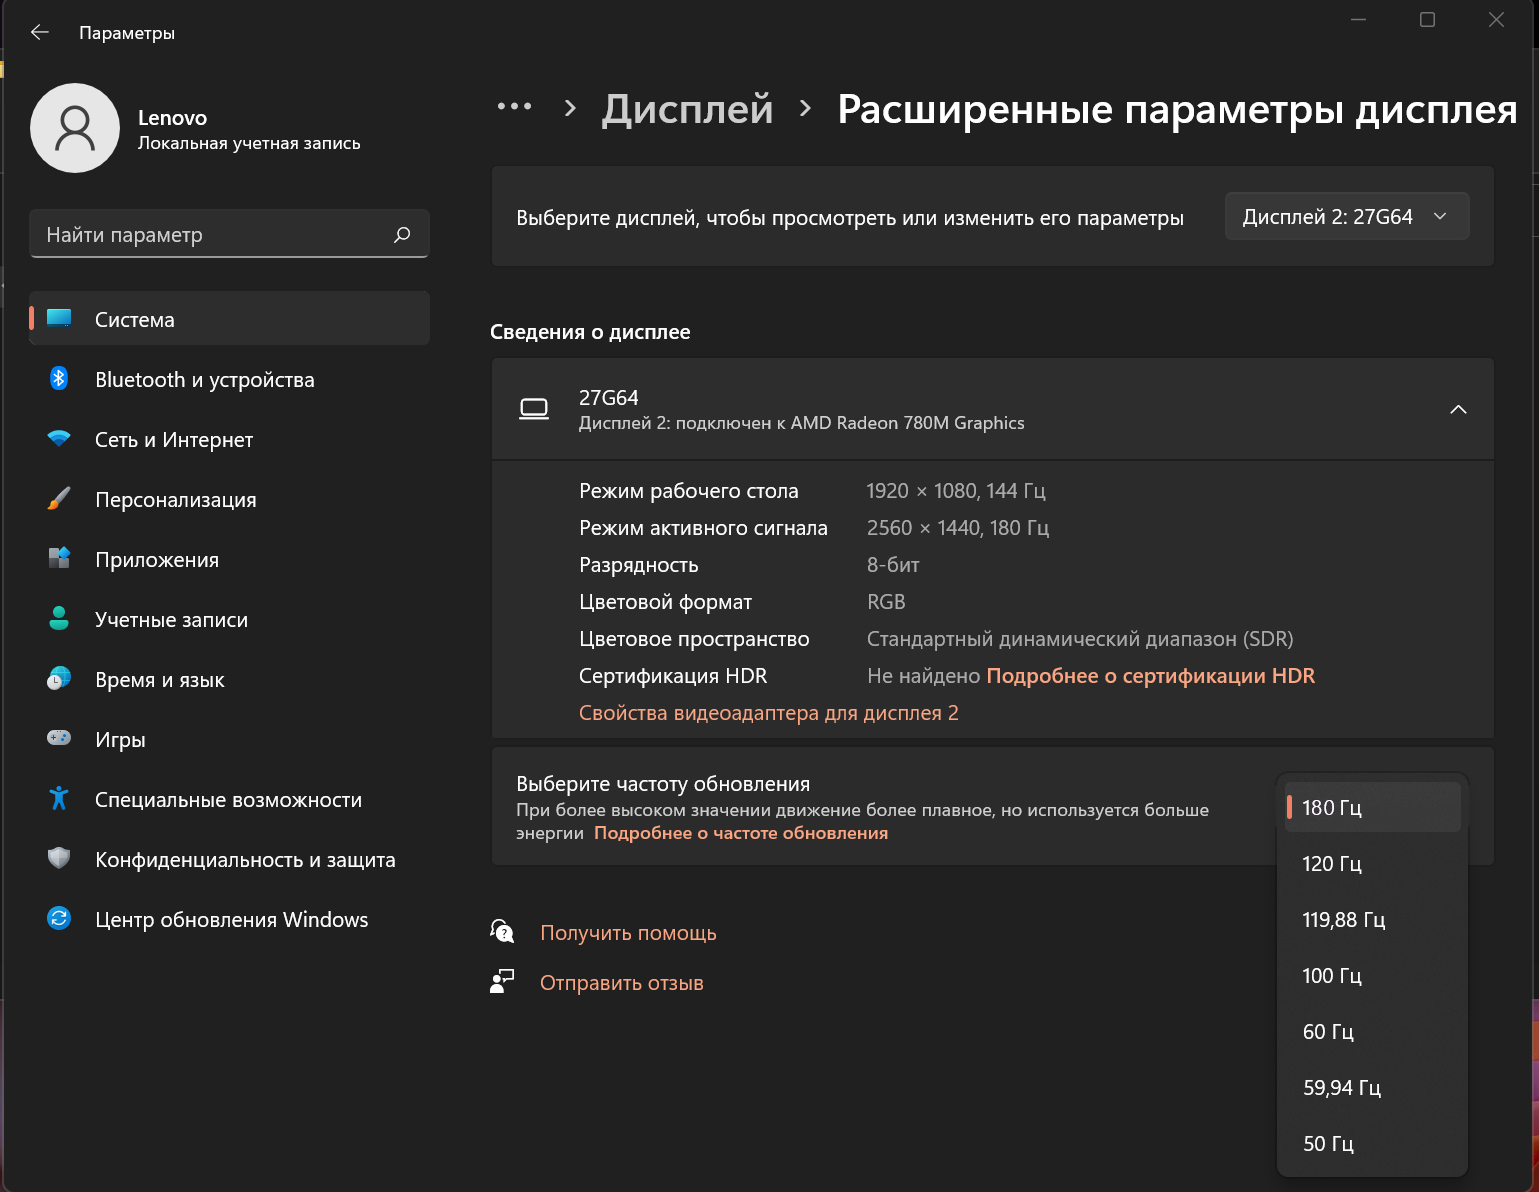The width and height of the screenshot is (1539, 1192).
Task: Pick the 119,88 Гц option
Action: coord(1343,920)
